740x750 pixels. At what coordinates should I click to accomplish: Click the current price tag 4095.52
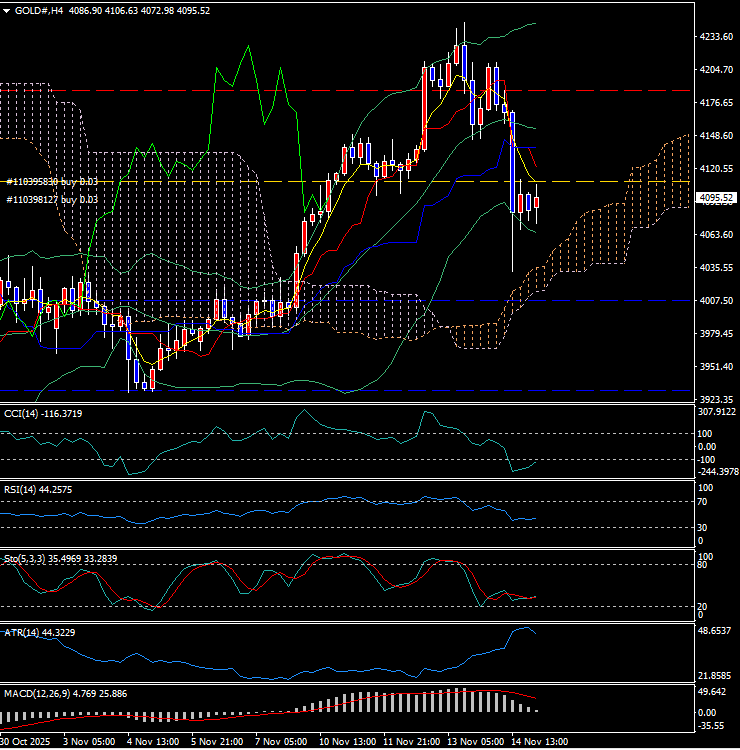click(x=717, y=198)
